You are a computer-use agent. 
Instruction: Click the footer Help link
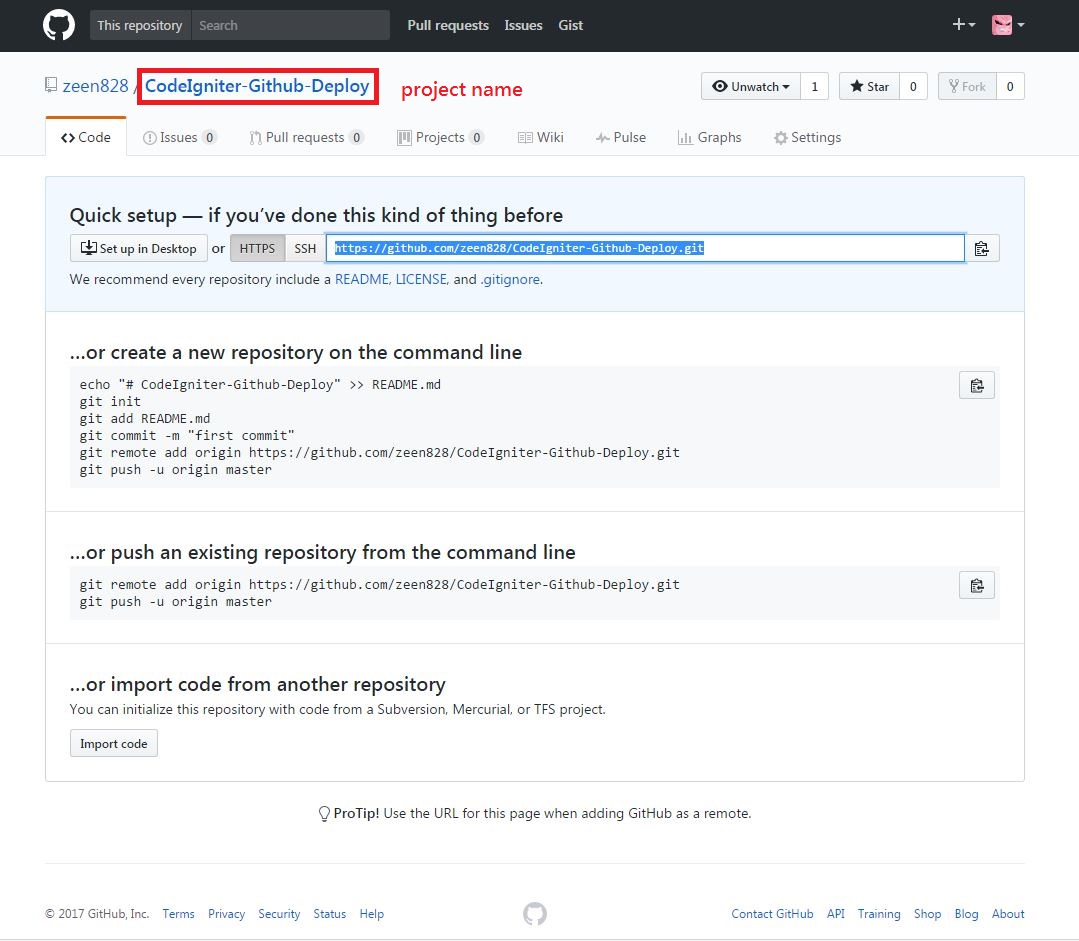click(x=372, y=913)
